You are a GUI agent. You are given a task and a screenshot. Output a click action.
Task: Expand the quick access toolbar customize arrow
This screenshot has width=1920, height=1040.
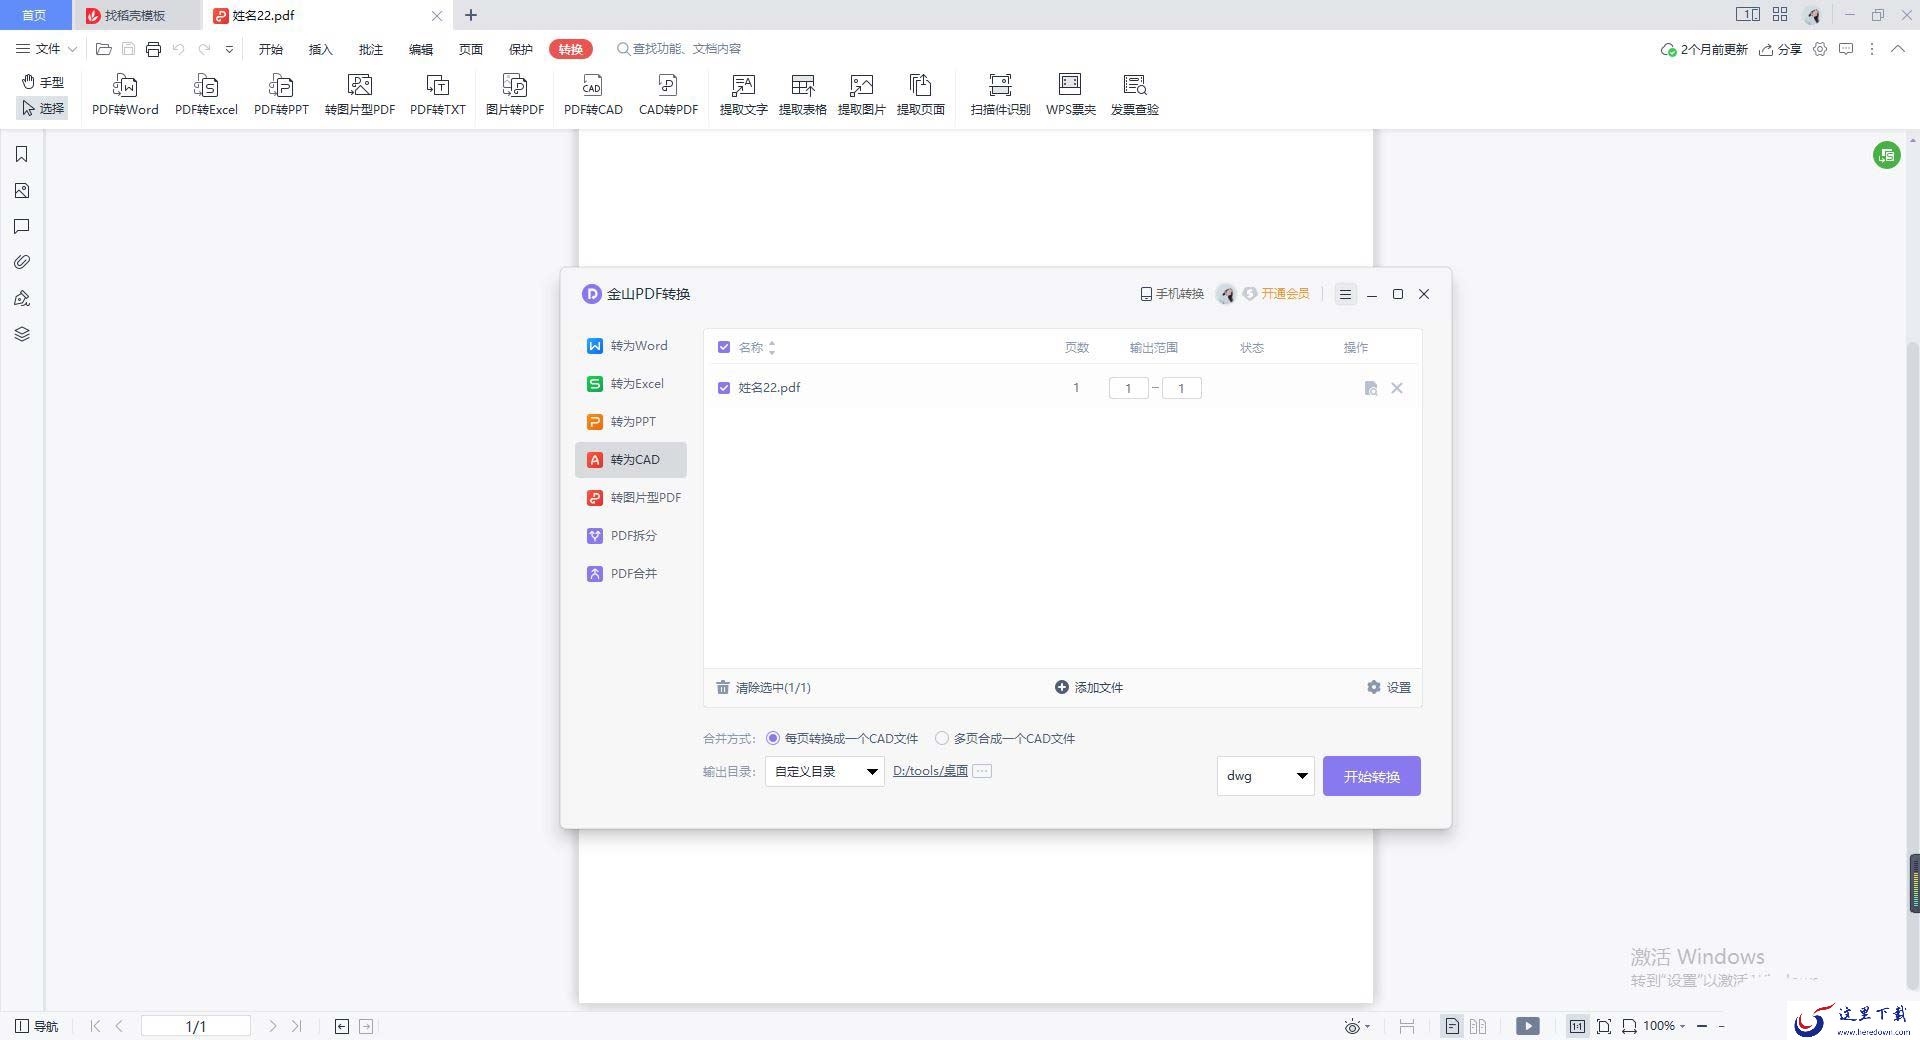click(229, 49)
